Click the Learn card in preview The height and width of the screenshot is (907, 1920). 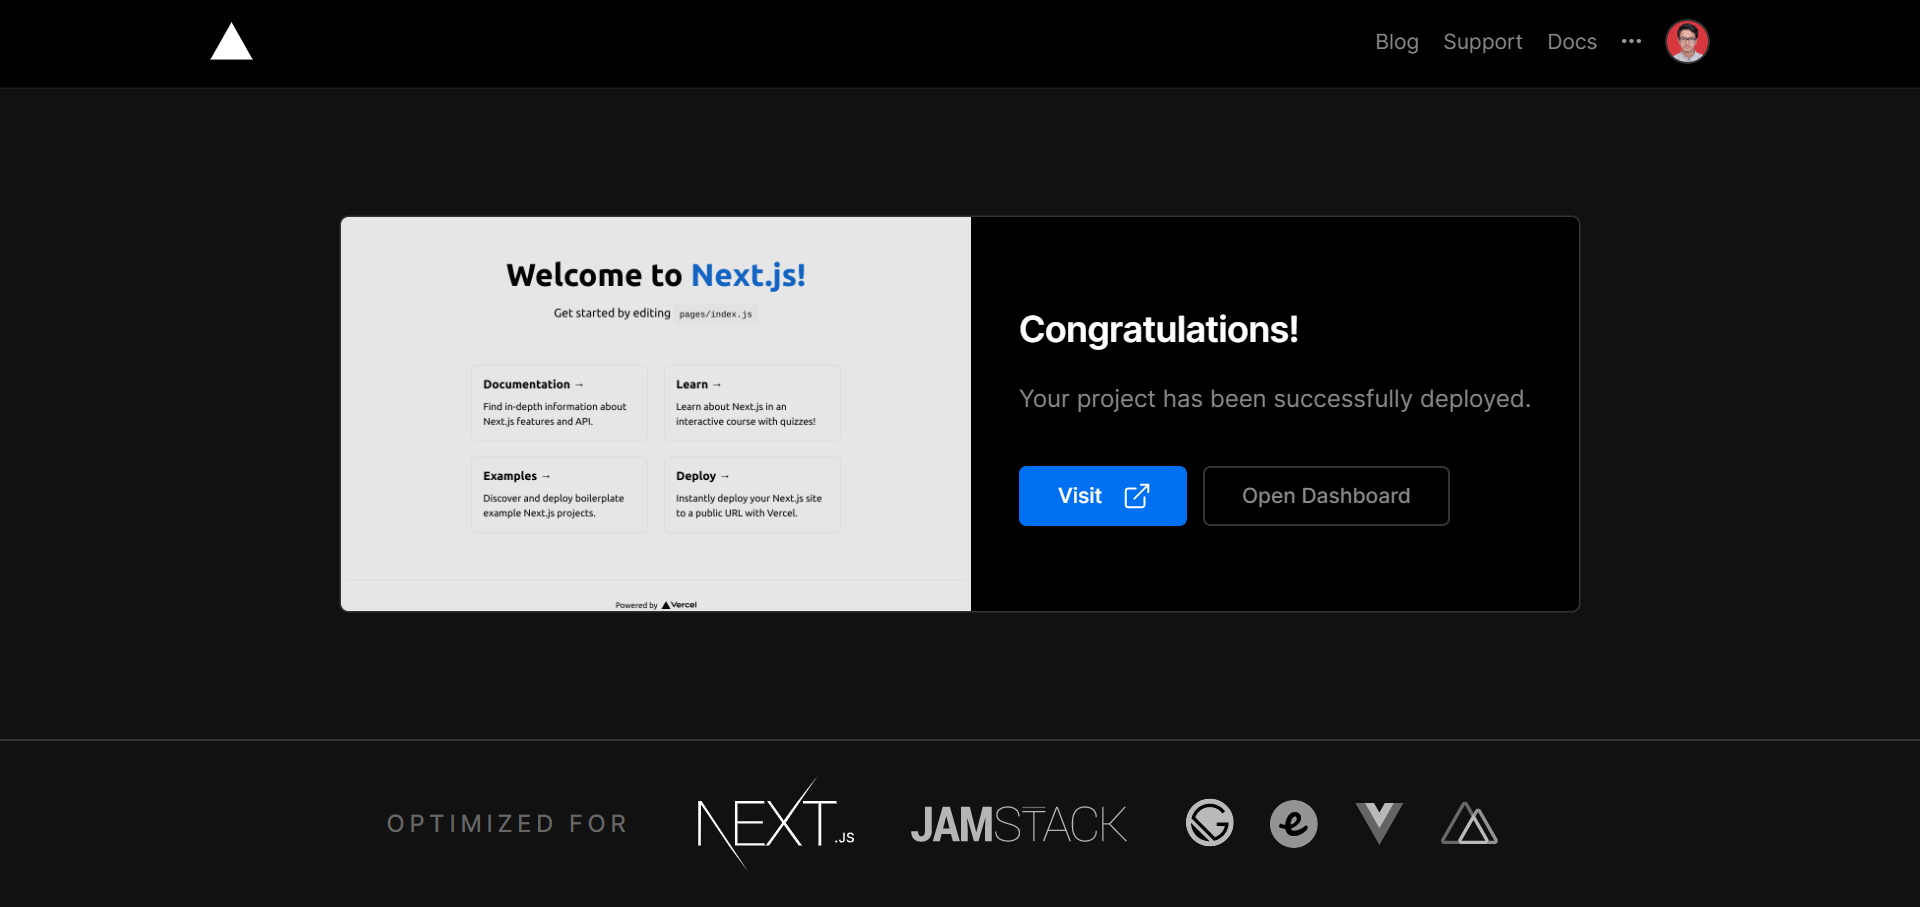(x=752, y=403)
